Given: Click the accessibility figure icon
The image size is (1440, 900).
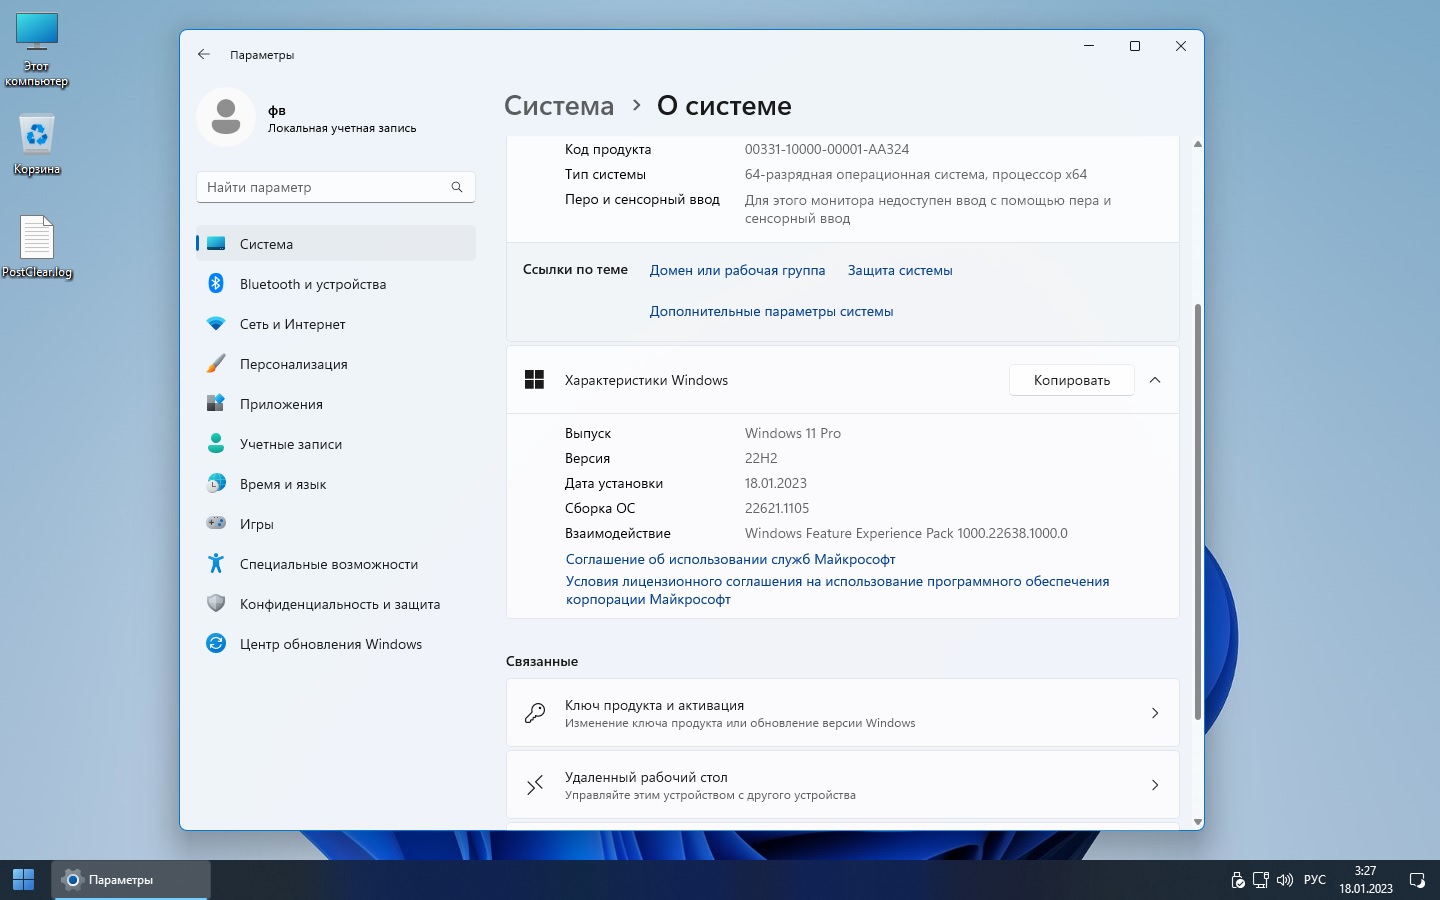Looking at the screenshot, I should [216, 564].
